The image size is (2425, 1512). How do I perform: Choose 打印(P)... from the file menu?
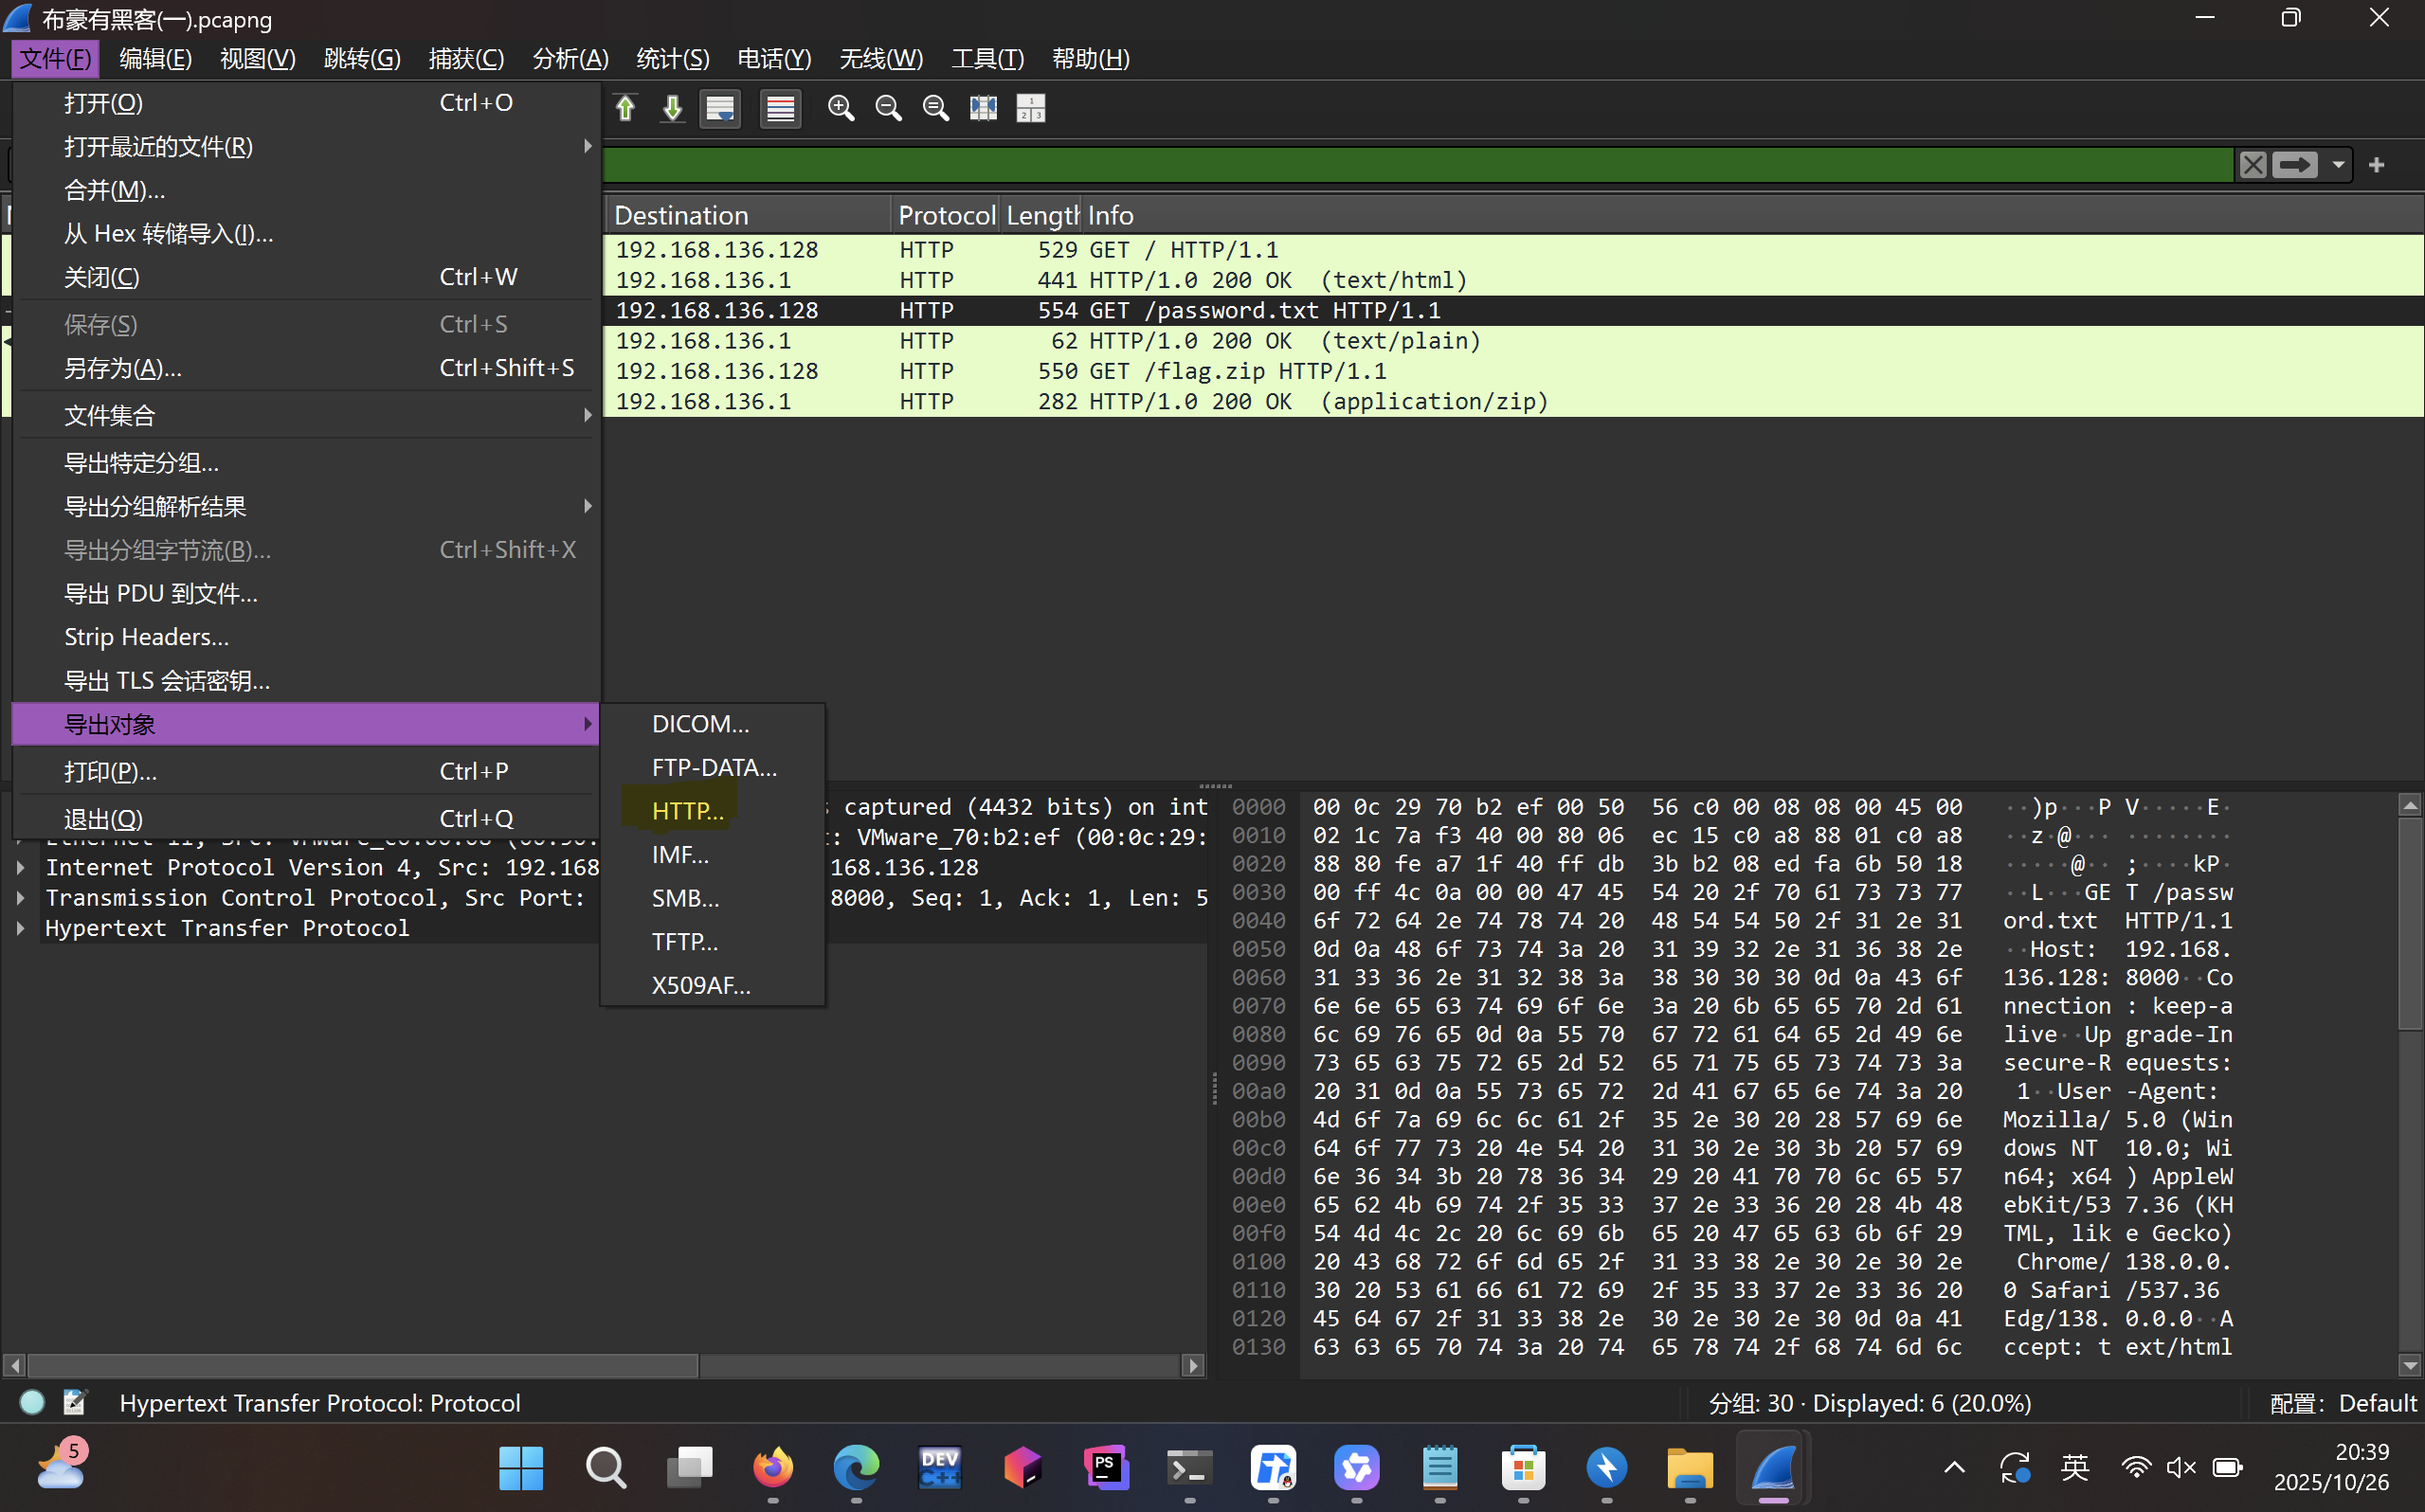(x=306, y=771)
